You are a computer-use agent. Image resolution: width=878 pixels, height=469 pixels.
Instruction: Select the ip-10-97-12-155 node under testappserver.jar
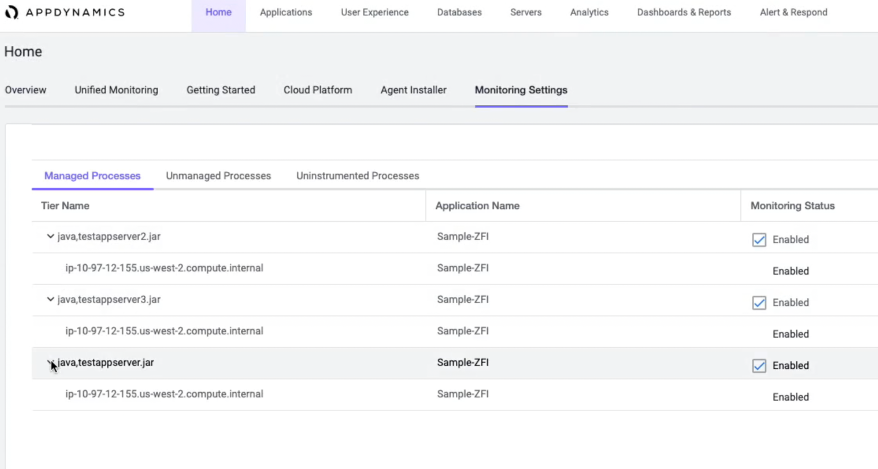coord(164,394)
